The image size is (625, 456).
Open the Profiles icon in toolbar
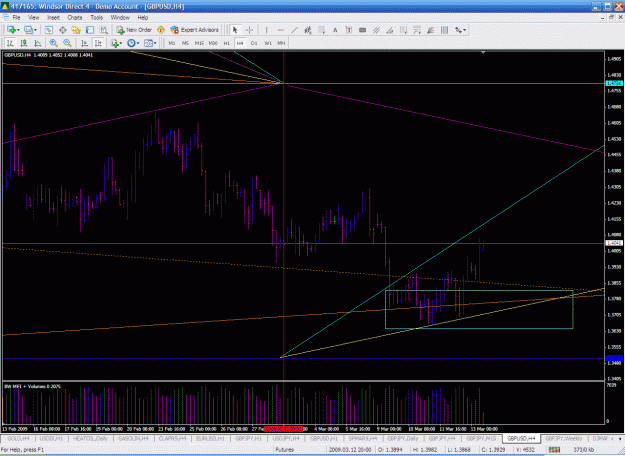click(28, 30)
